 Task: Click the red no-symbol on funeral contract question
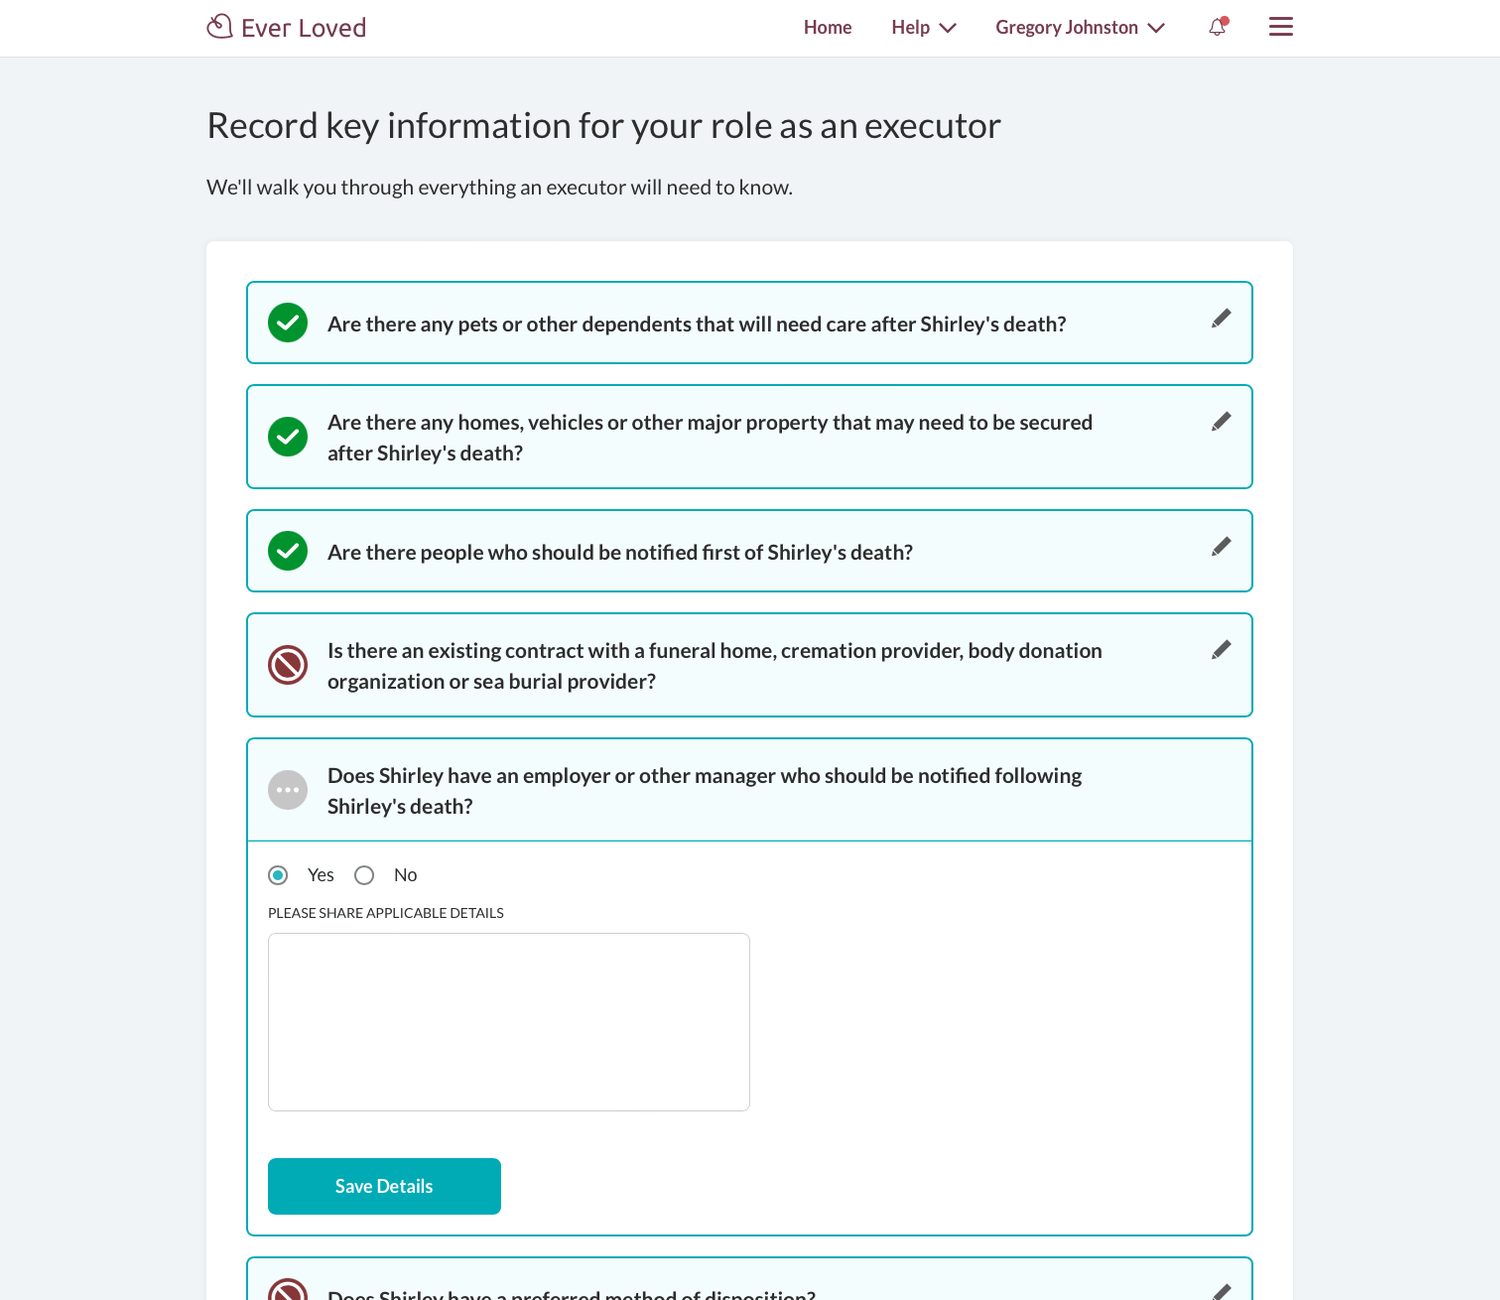click(288, 665)
